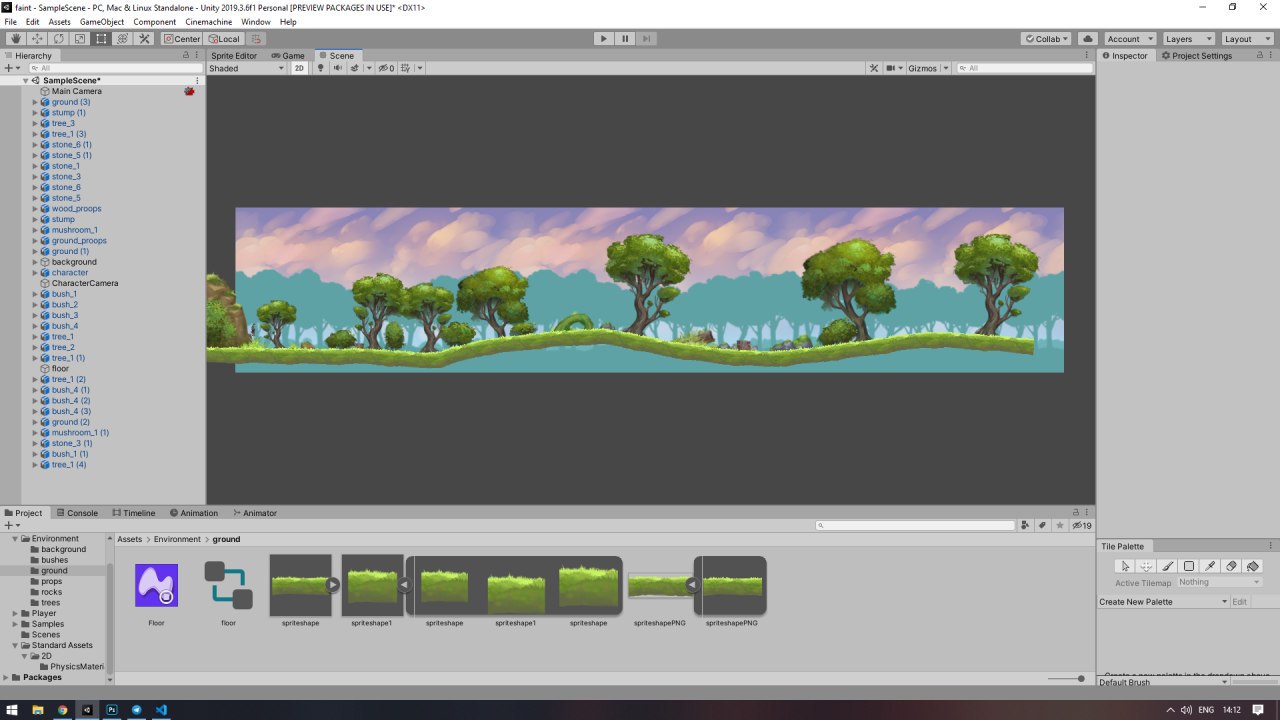This screenshot has height=720, width=1280.
Task: Expand wood_proops in Hierarchy
Action: [35, 208]
